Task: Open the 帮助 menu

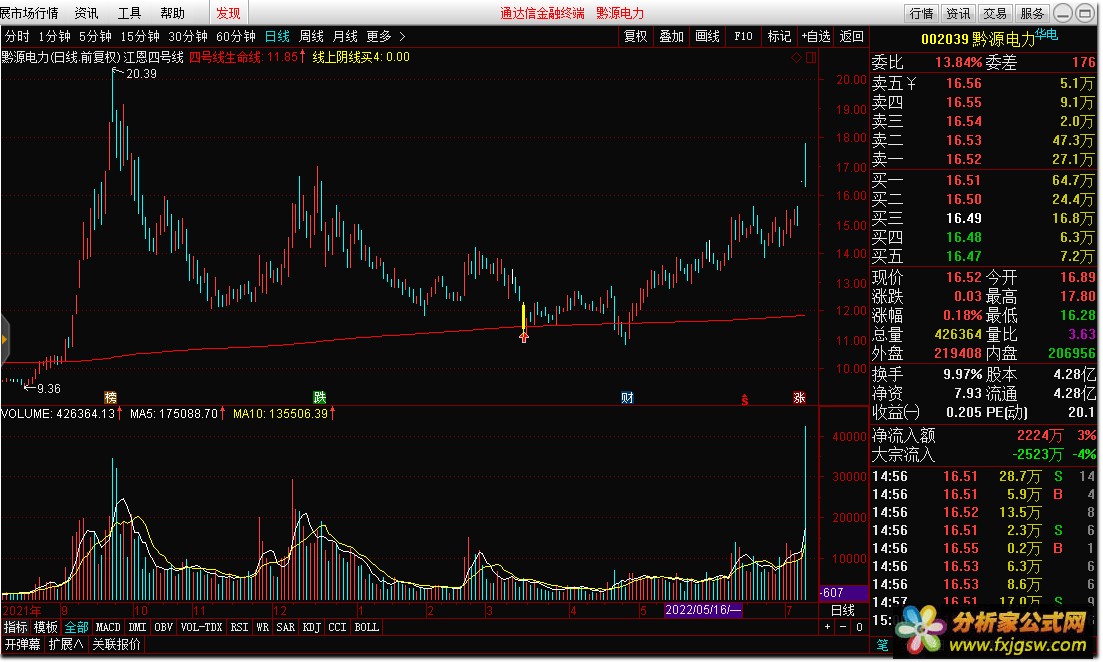Action: (x=172, y=13)
